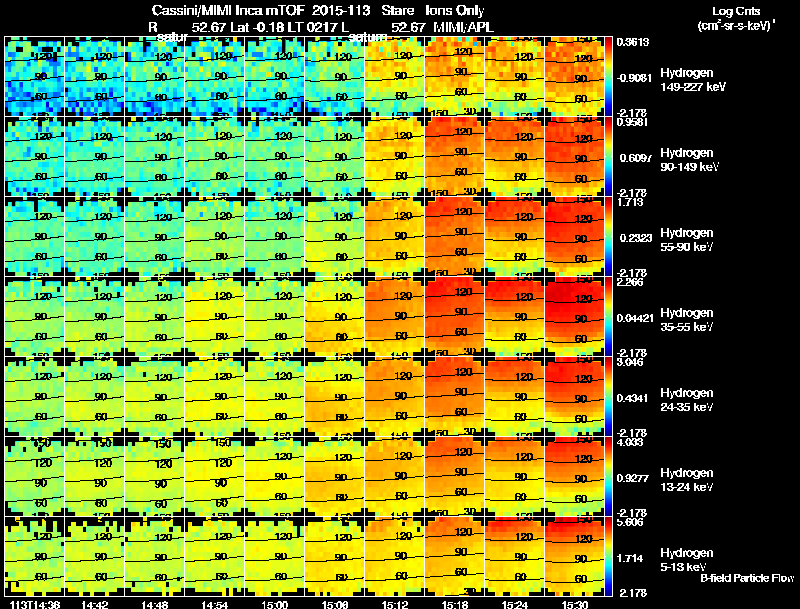The height and width of the screenshot is (609, 800).
Task: Select the 'Ions Only' title text
Action: point(455,10)
